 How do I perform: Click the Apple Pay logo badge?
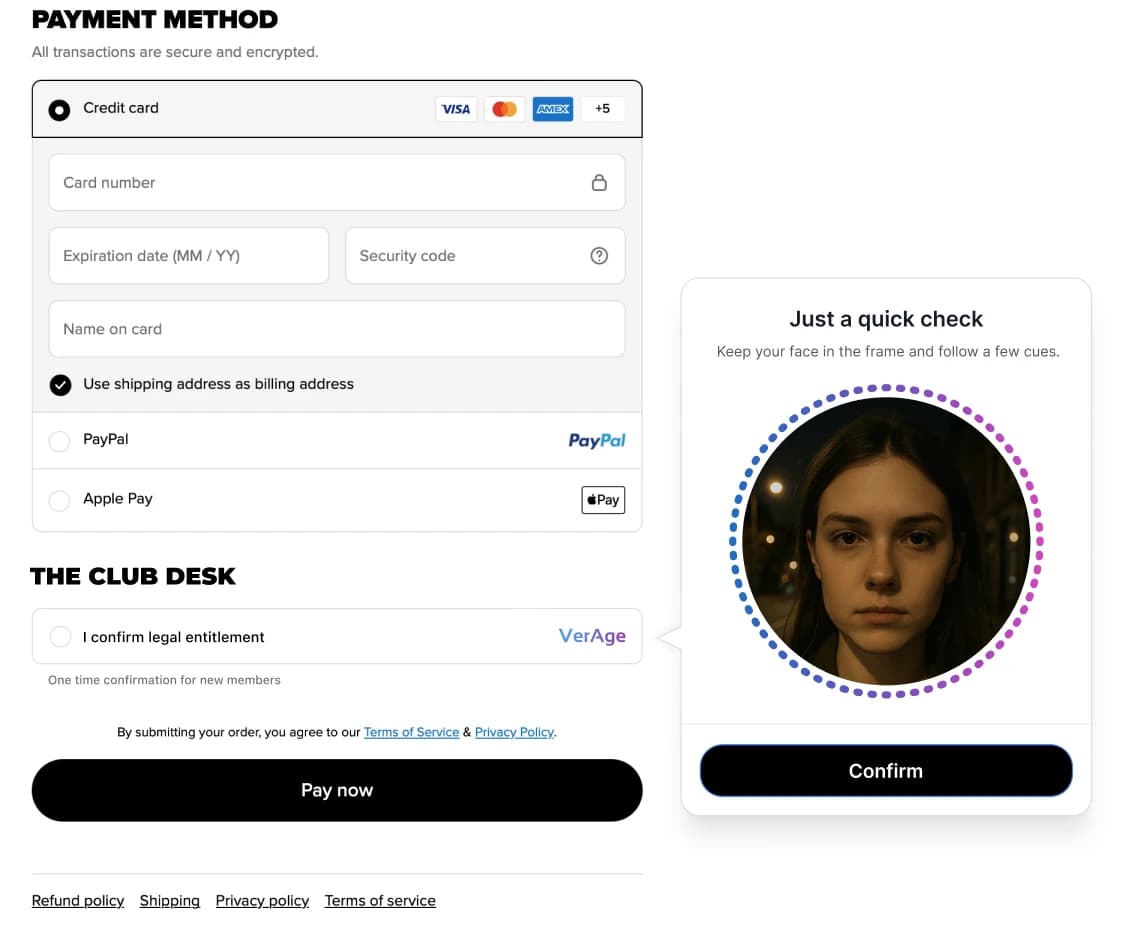(602, 499)
